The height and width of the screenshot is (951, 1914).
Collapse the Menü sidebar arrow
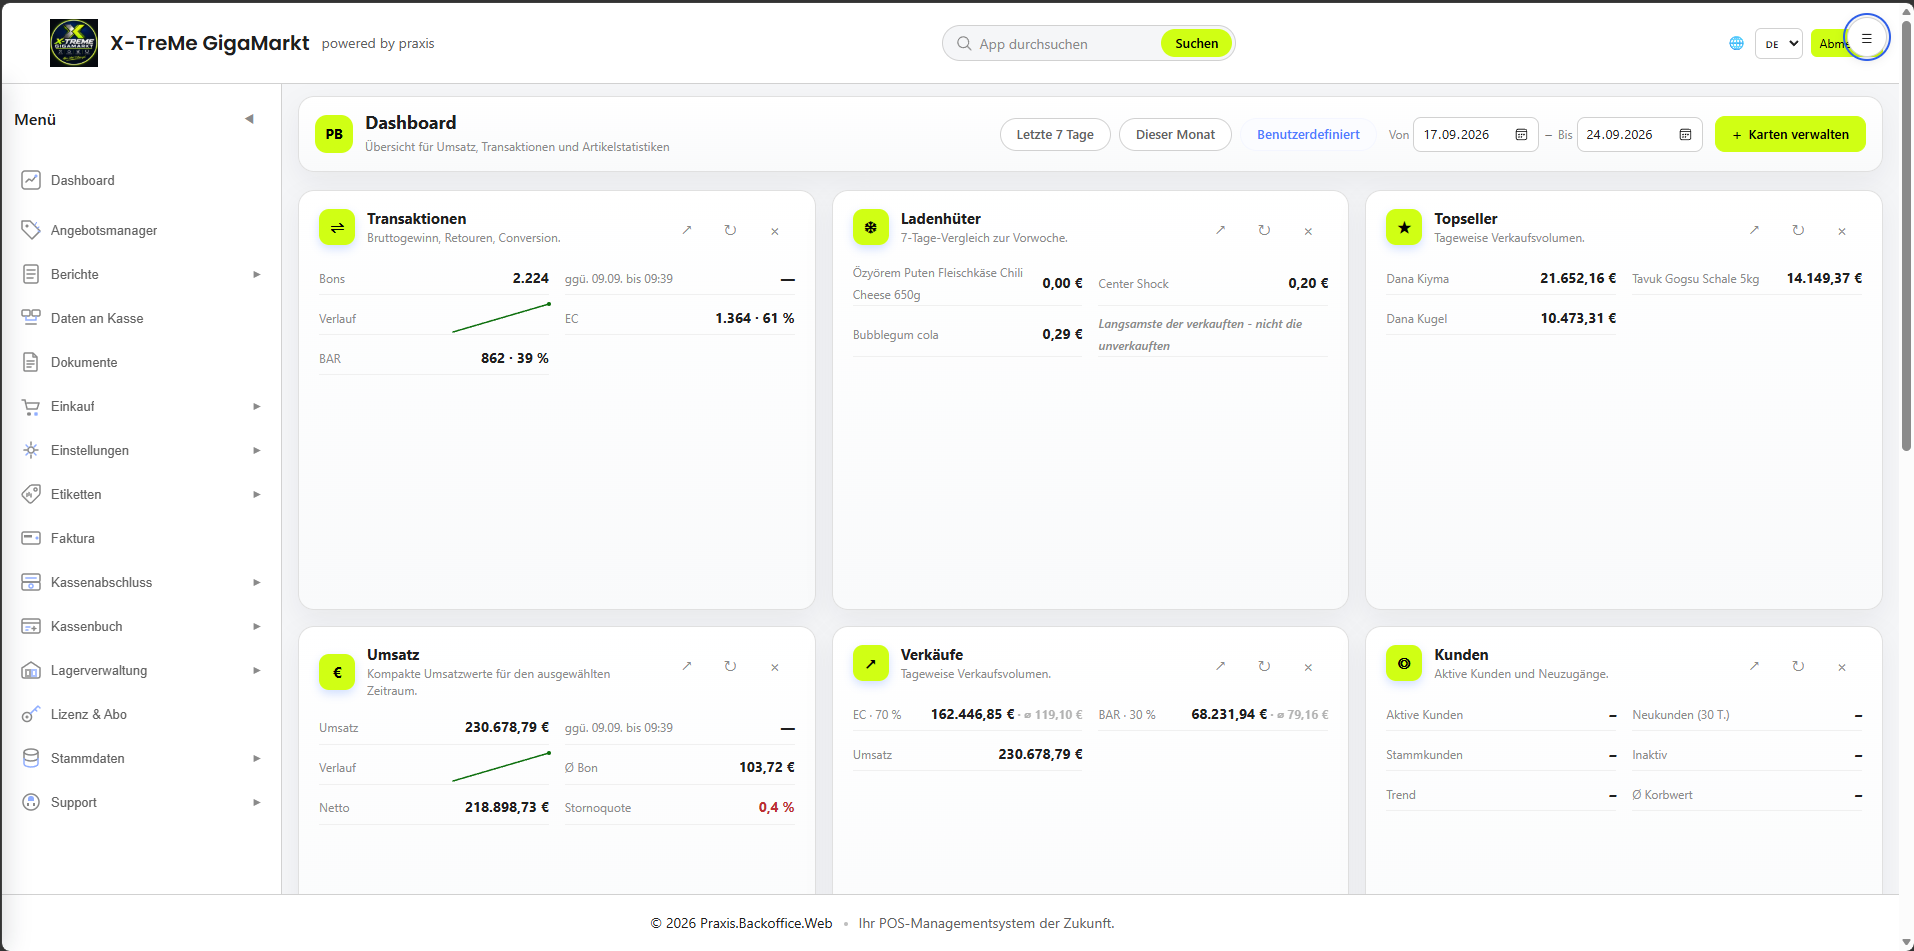pyautogui.click(x=249, y=119)
